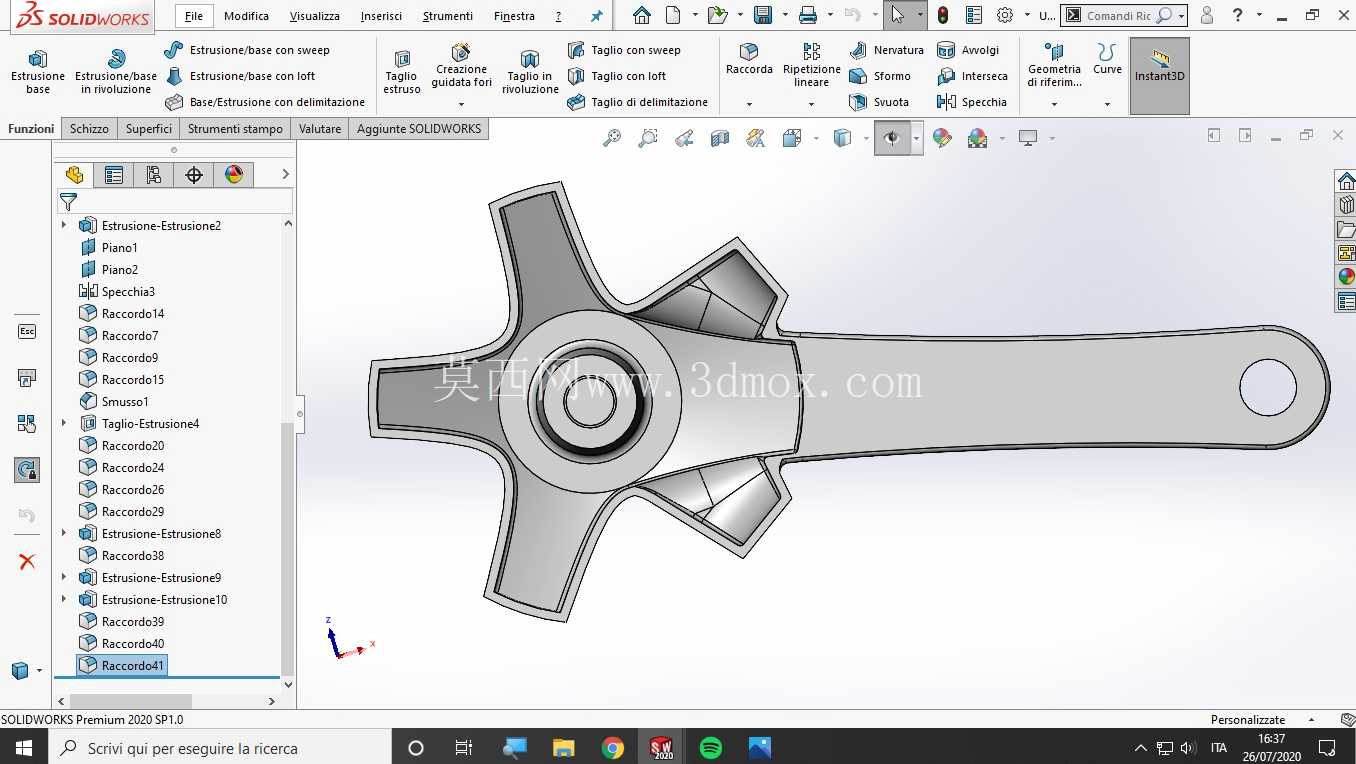The image size is (1356, 764).
Task: Select Specchia3 in feature tree
Action: [117, 291]
